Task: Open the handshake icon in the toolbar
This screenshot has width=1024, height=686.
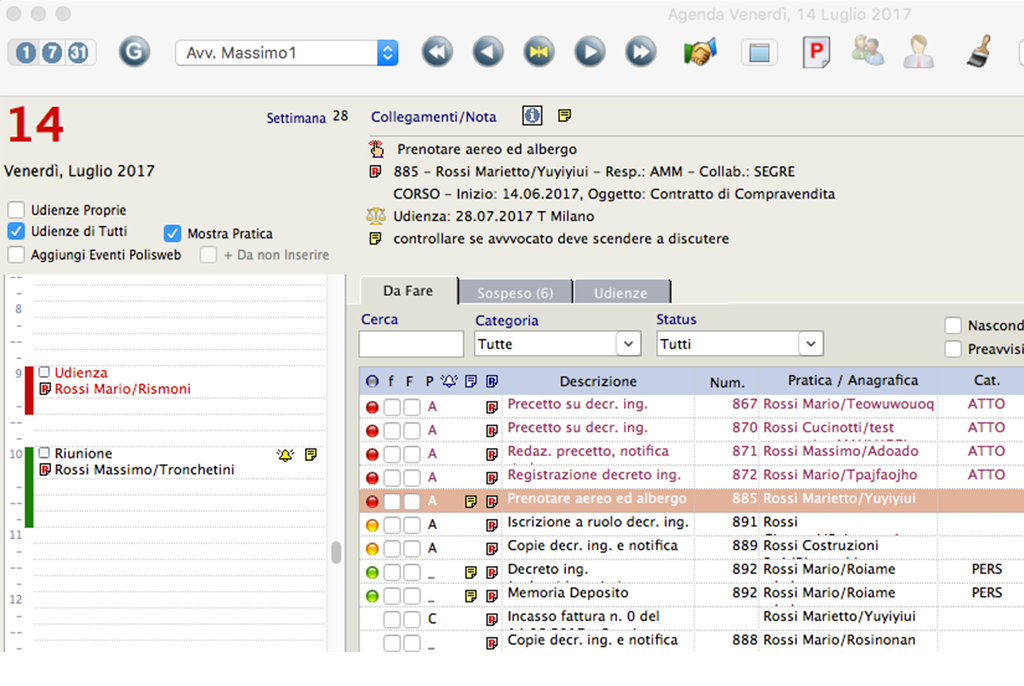Action: point(700,51)
